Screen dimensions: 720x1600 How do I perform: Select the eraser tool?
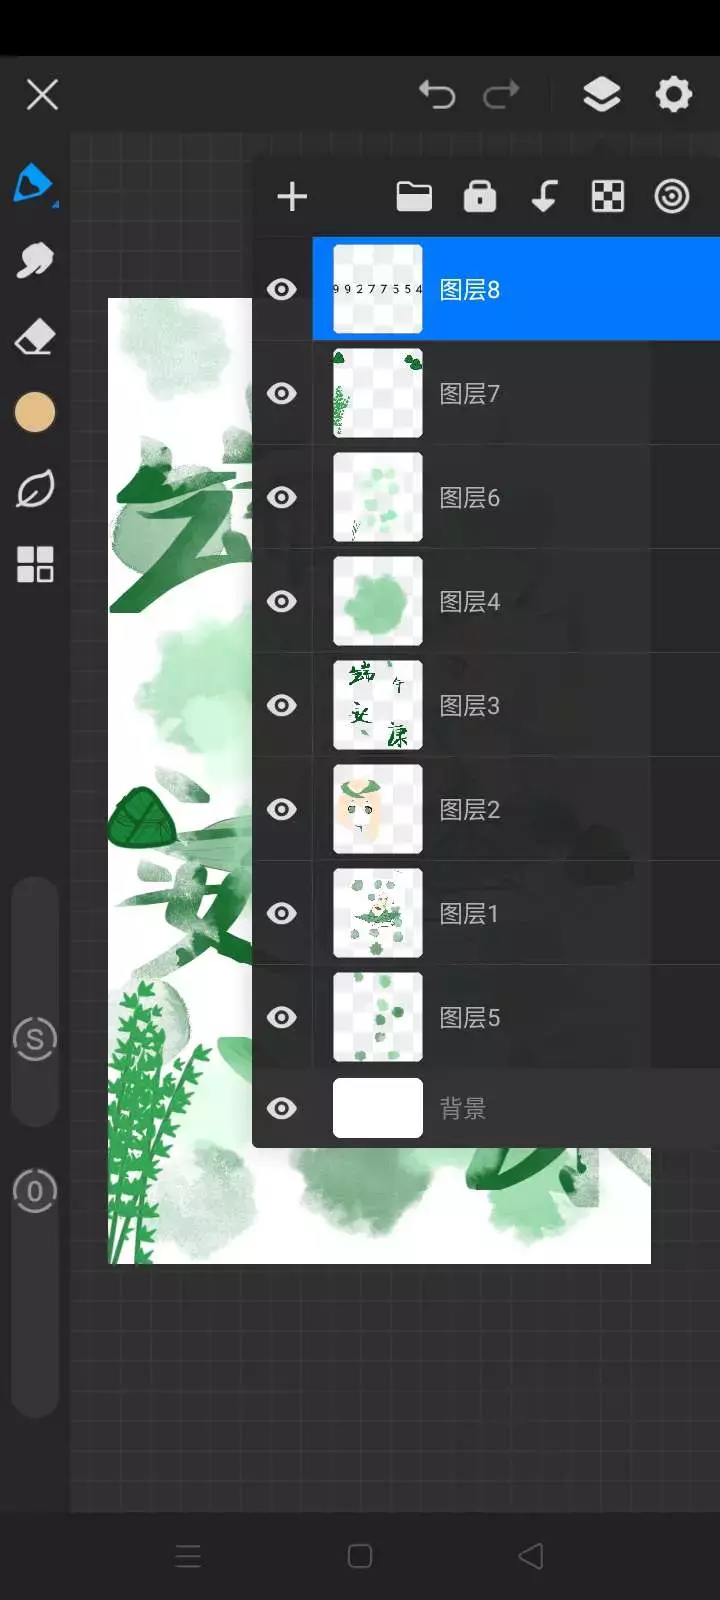pyautogui.click(x=34, y=337)
